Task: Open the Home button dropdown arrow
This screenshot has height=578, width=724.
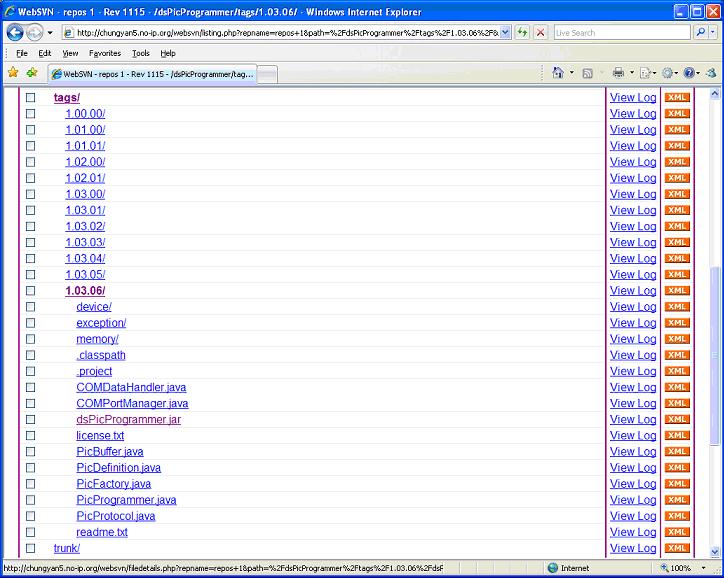Action: coord(572,73)
